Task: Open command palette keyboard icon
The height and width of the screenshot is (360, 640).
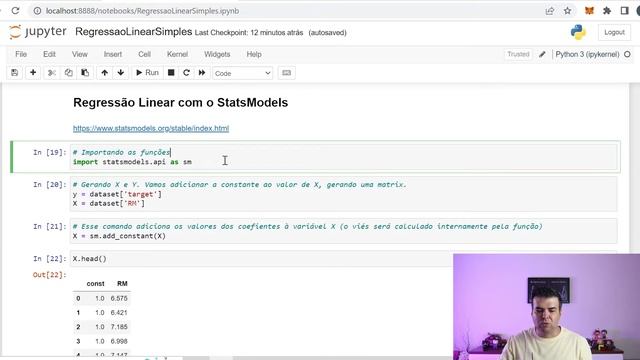Action: click(287, 73)
